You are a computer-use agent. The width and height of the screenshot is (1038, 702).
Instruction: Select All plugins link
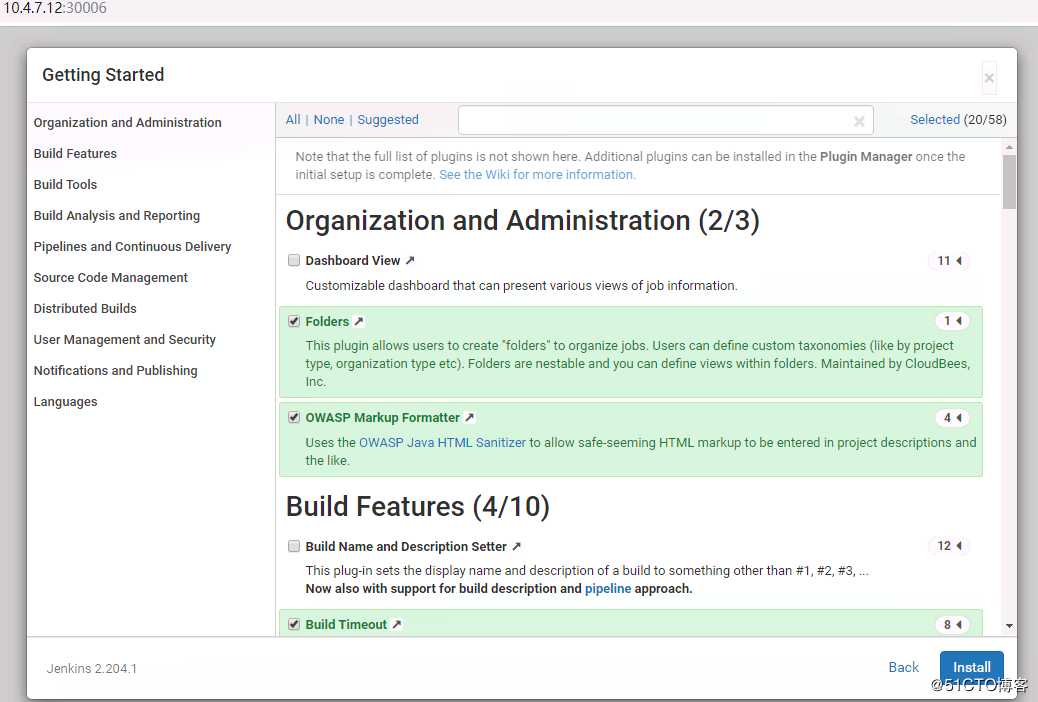pos(293,120)
